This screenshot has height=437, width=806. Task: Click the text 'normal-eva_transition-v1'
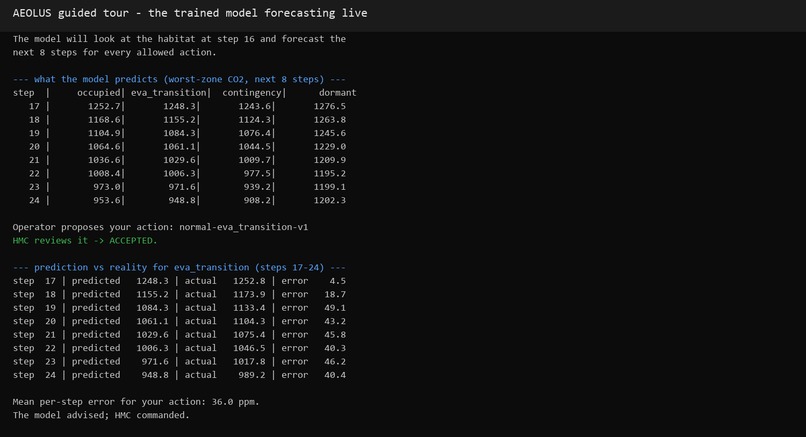pos(244,227)
